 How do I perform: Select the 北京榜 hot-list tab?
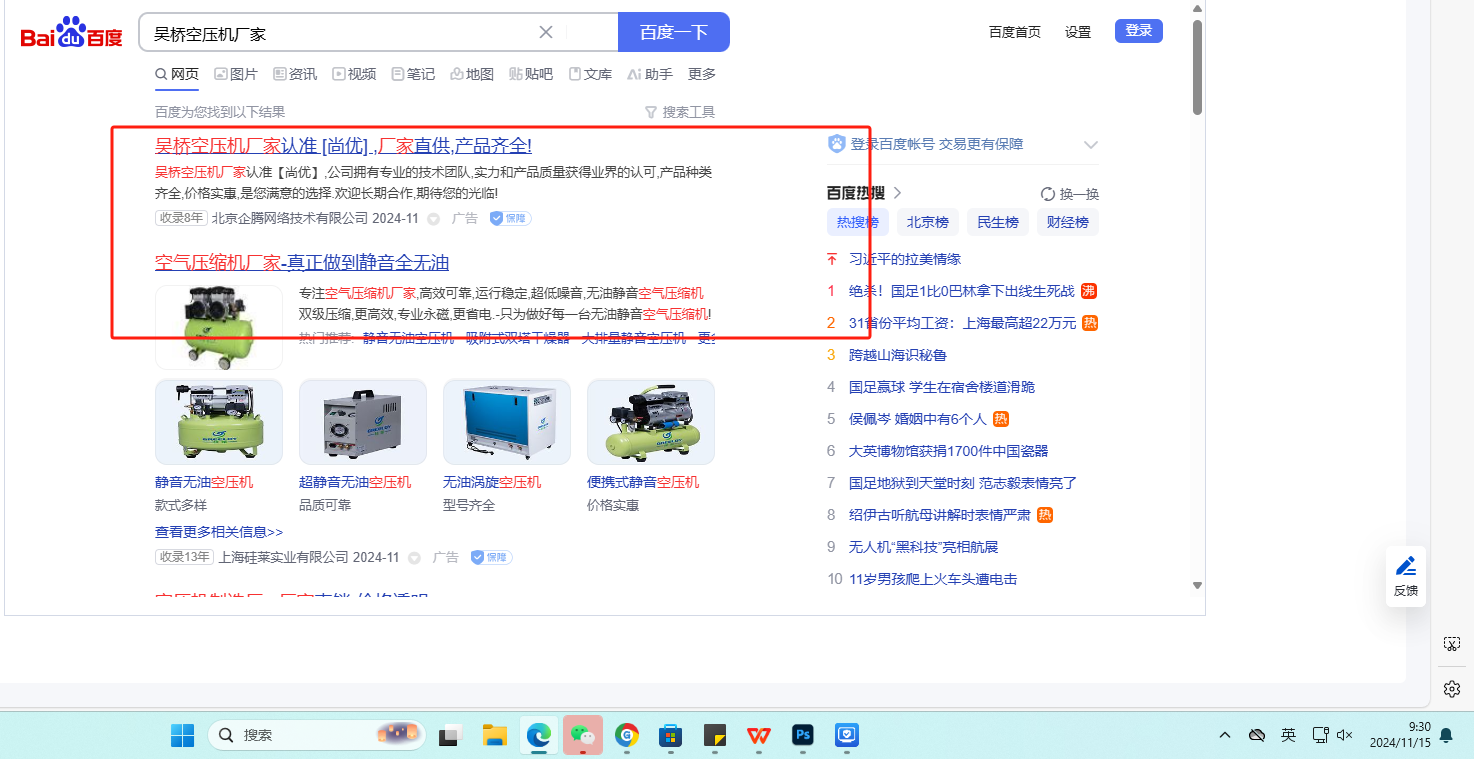(928, 222)
